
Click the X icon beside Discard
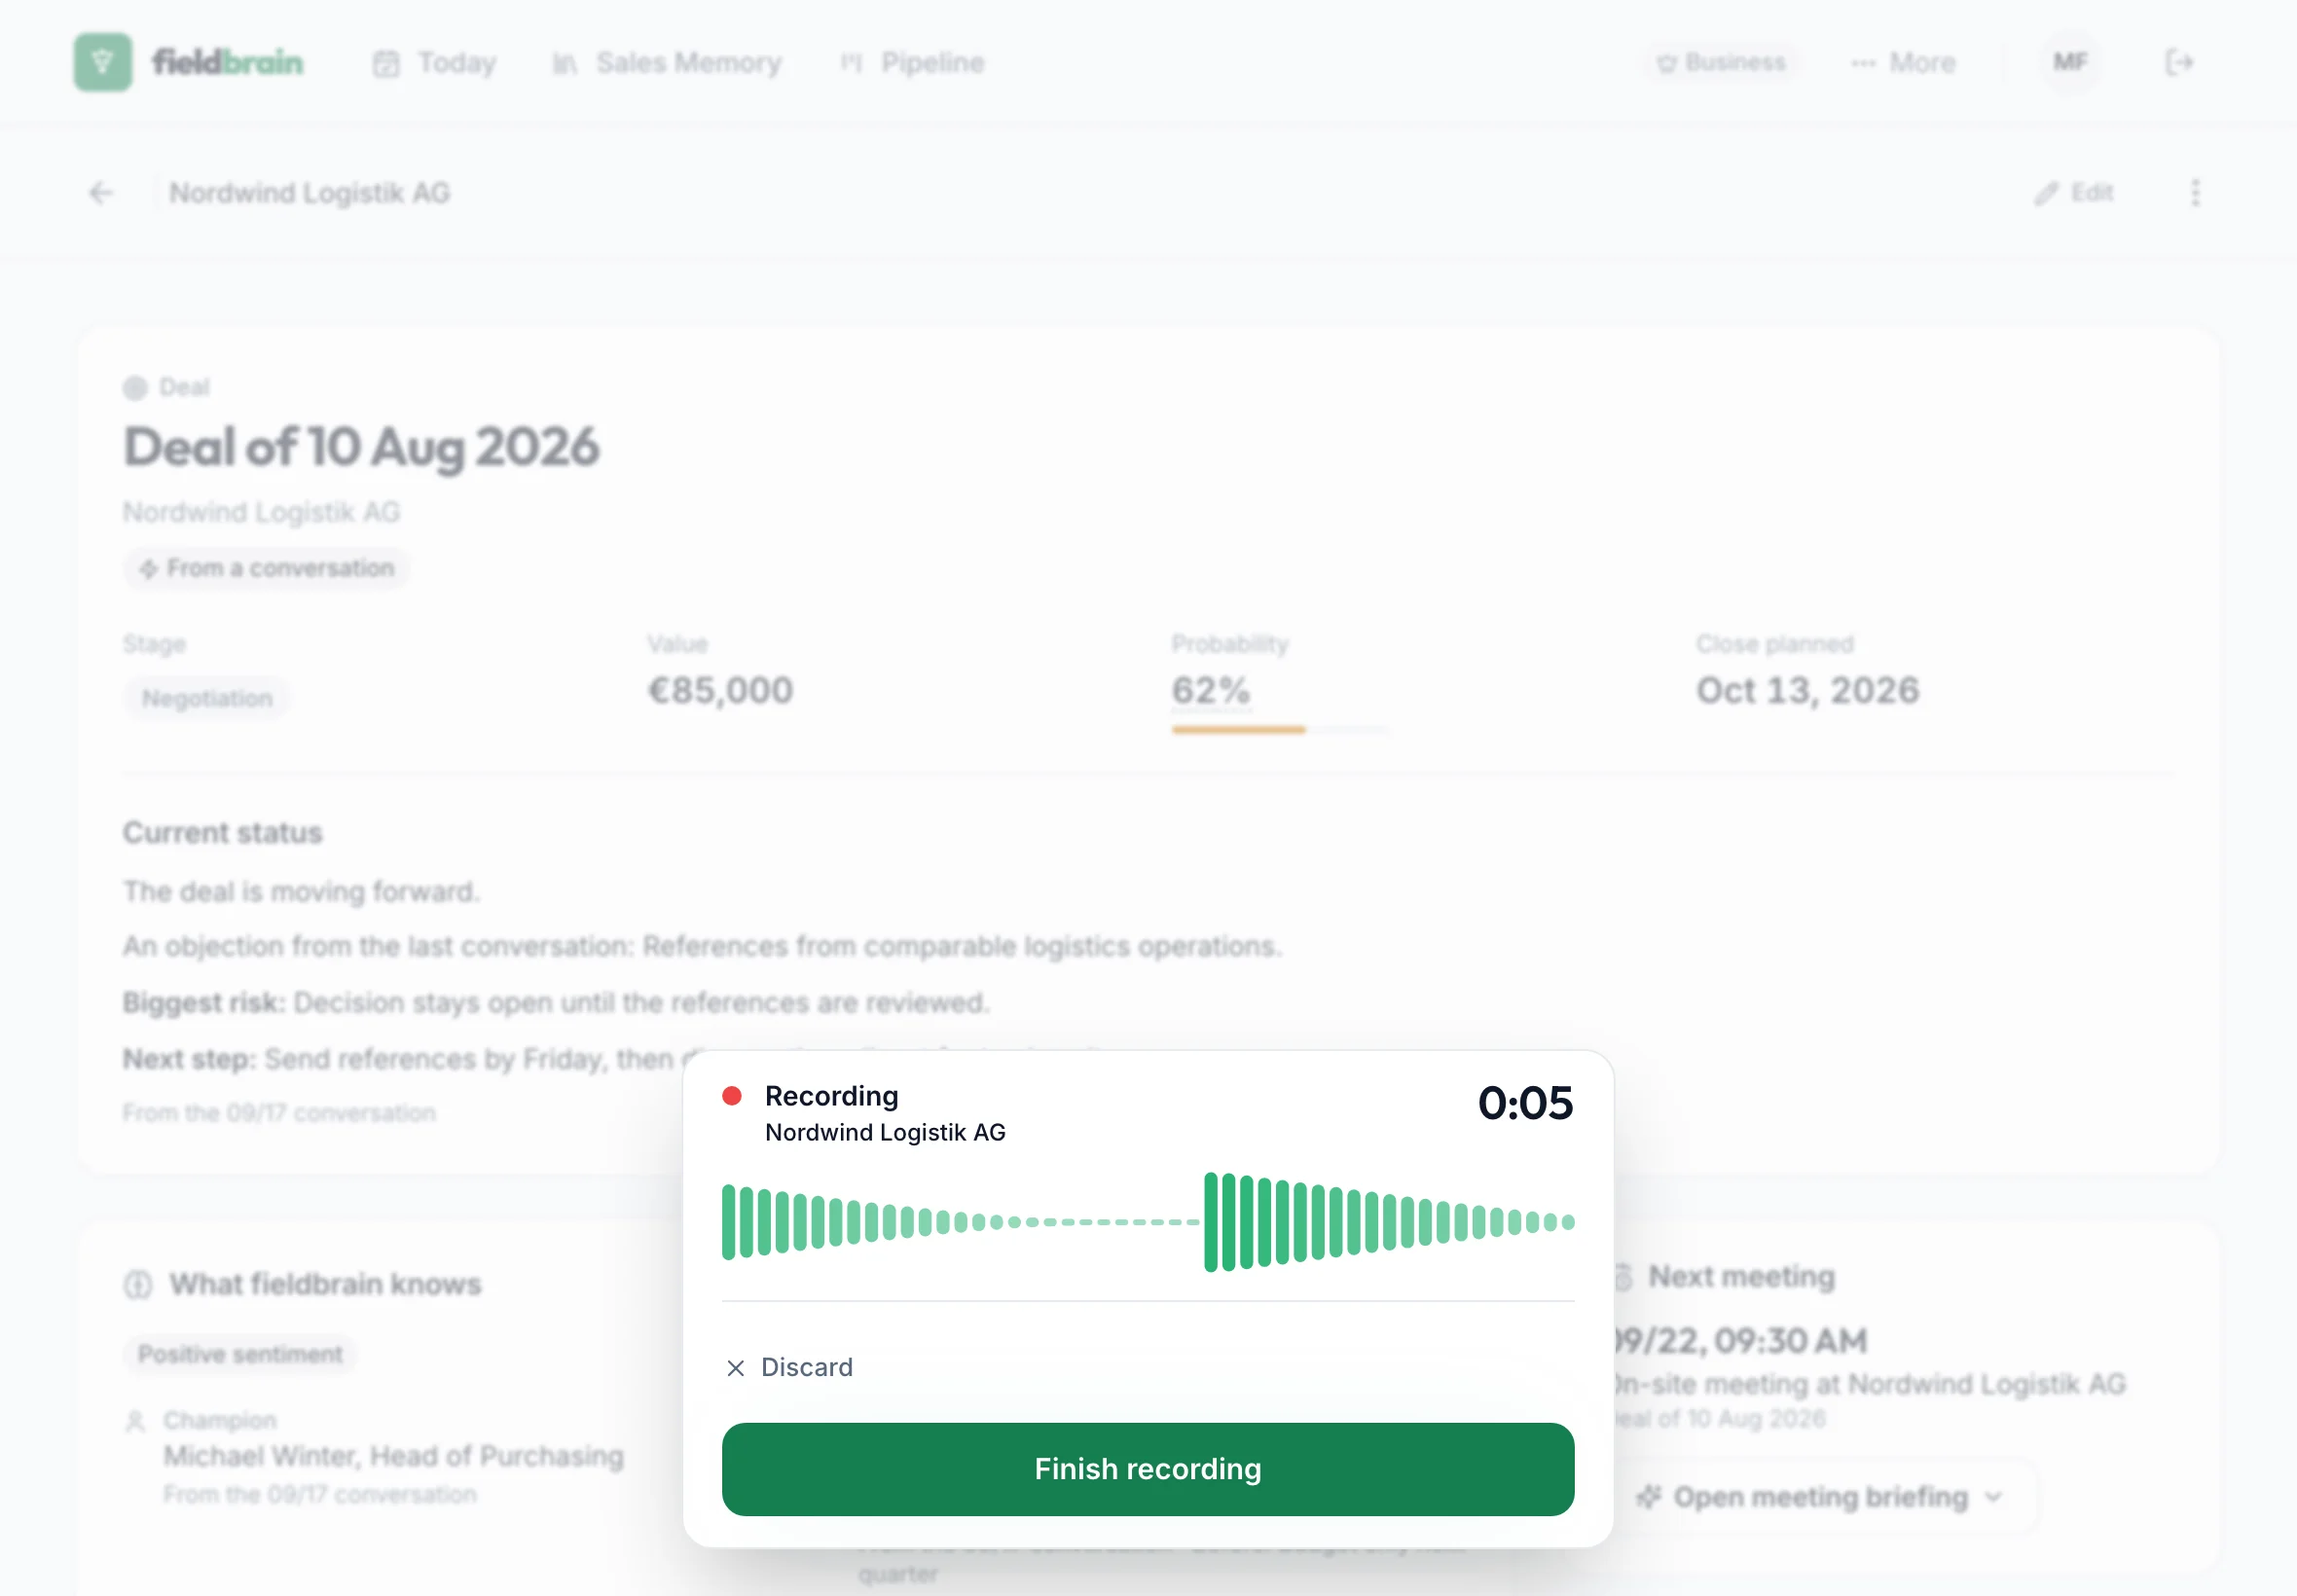coord(736,1368)
